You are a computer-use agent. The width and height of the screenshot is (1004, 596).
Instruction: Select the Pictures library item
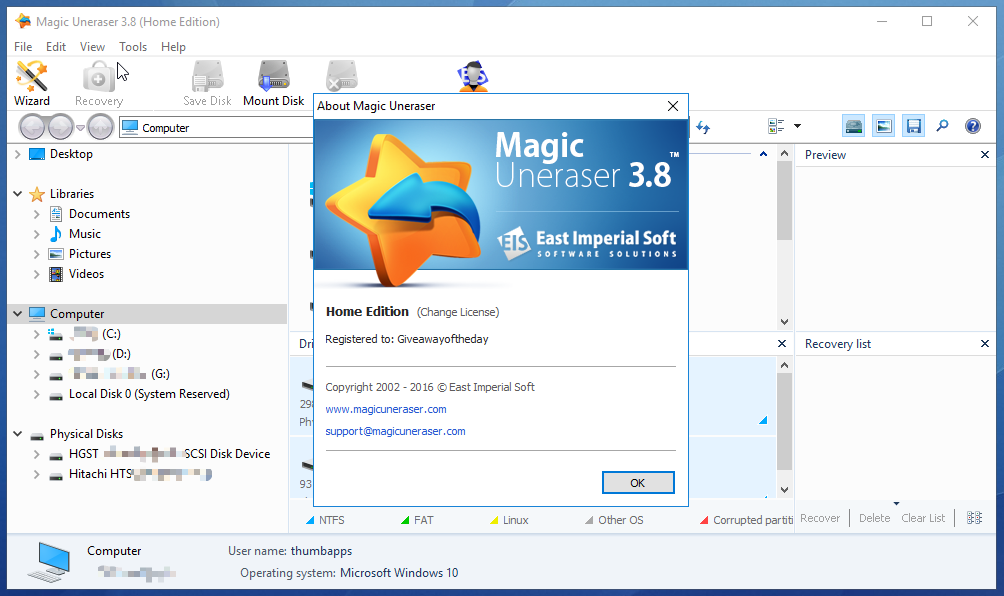coord(80,254)
